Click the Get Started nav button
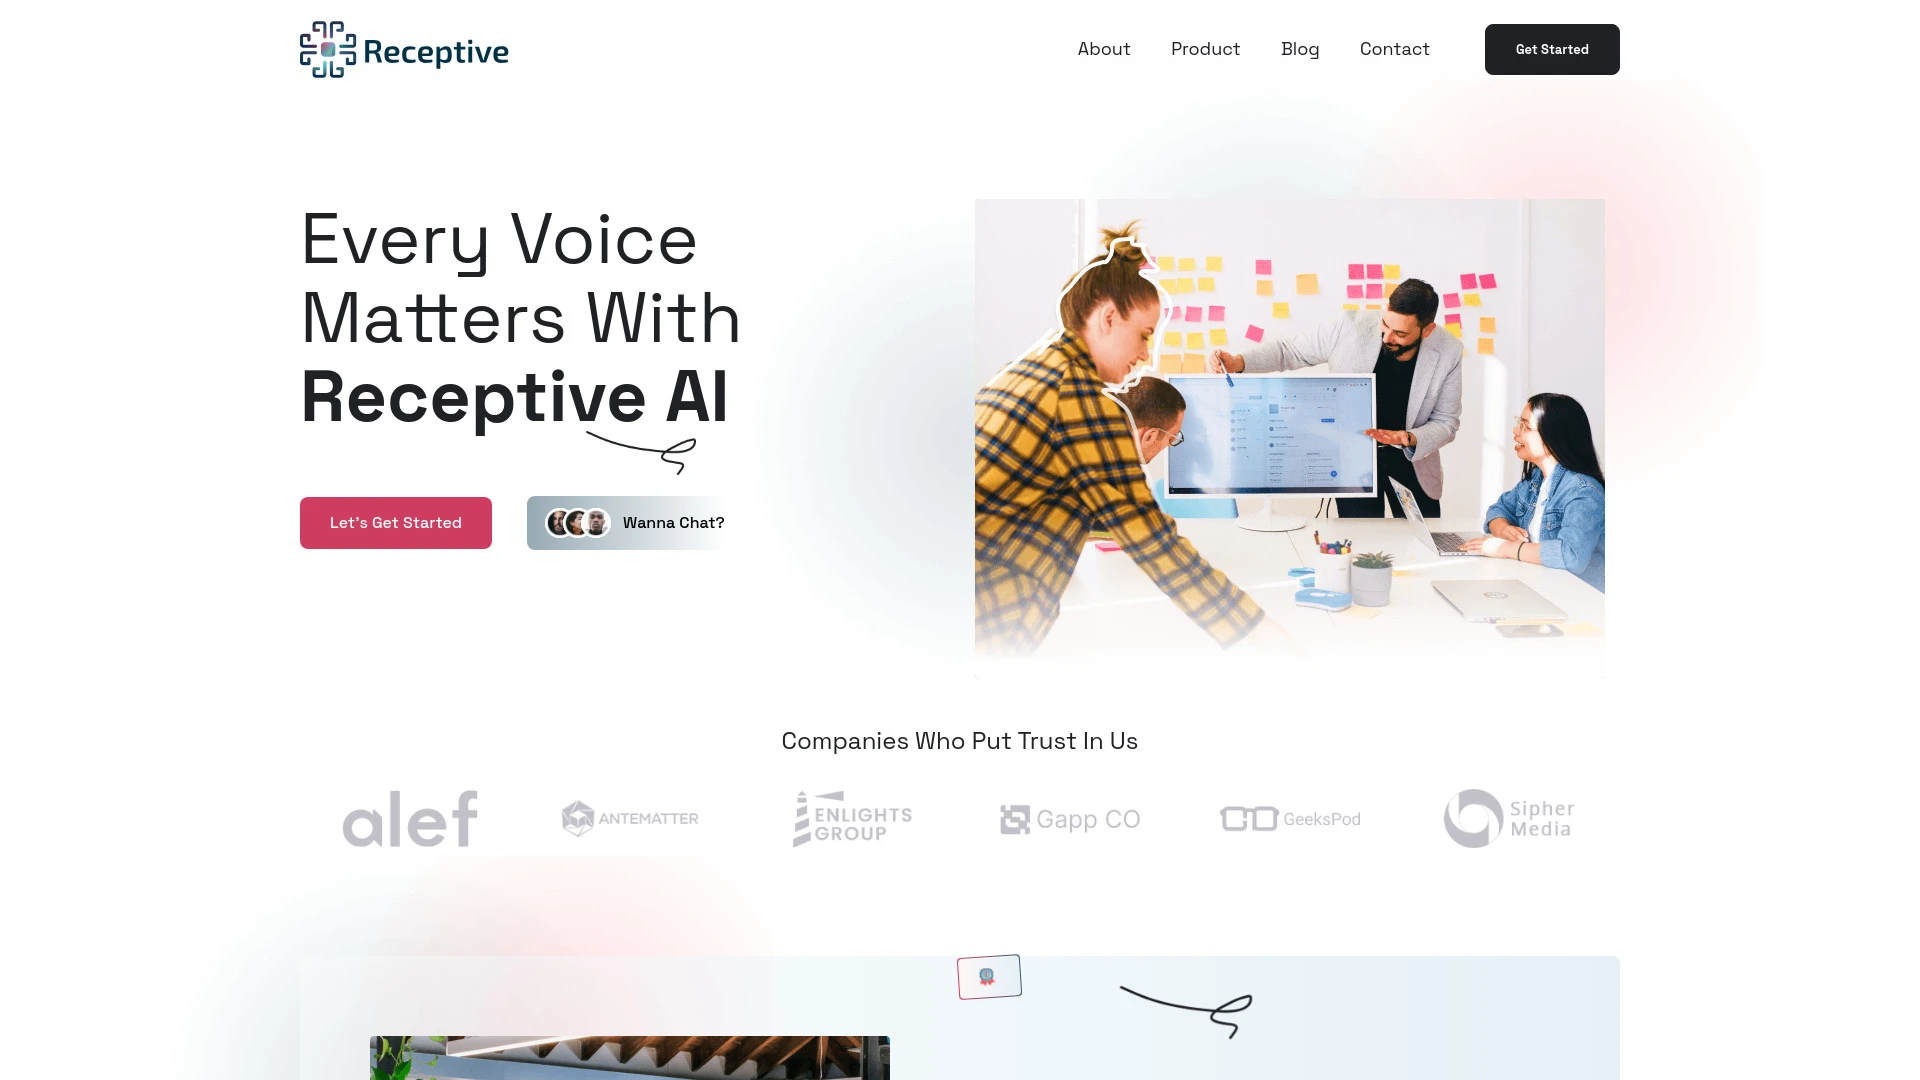 click(x=1552, y=49)
